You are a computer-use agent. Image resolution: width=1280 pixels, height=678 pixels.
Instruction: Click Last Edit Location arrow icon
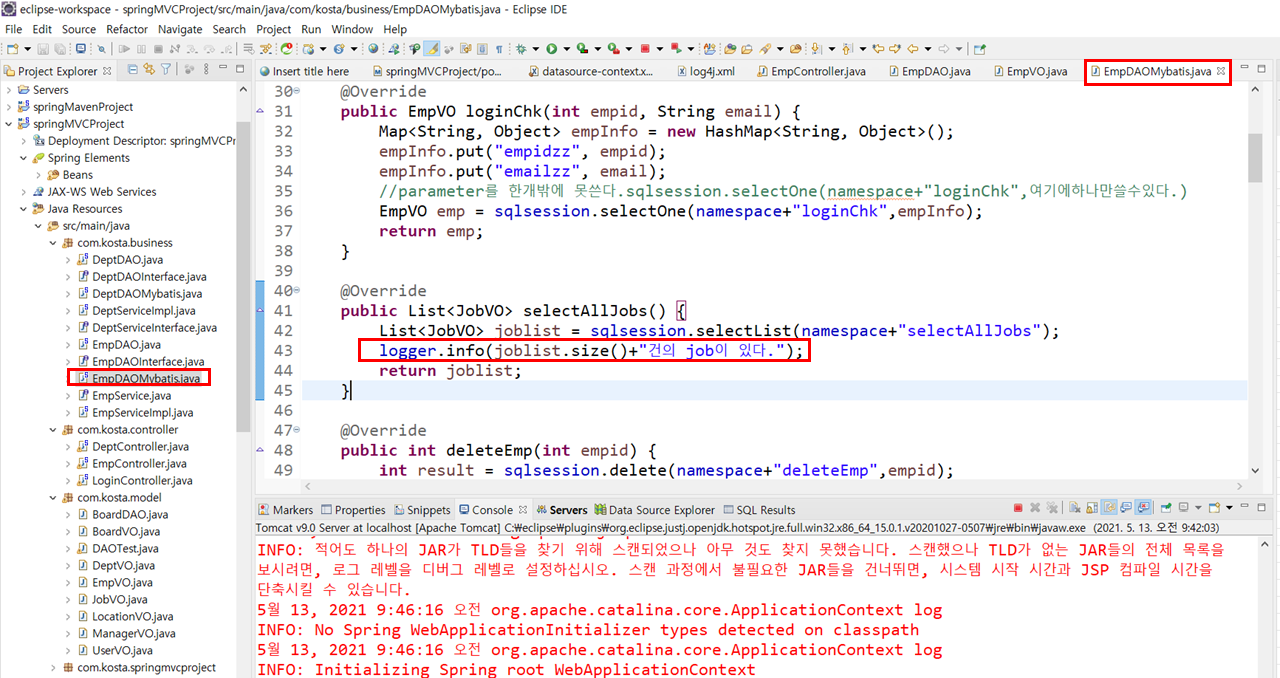[x=879, y=48]
